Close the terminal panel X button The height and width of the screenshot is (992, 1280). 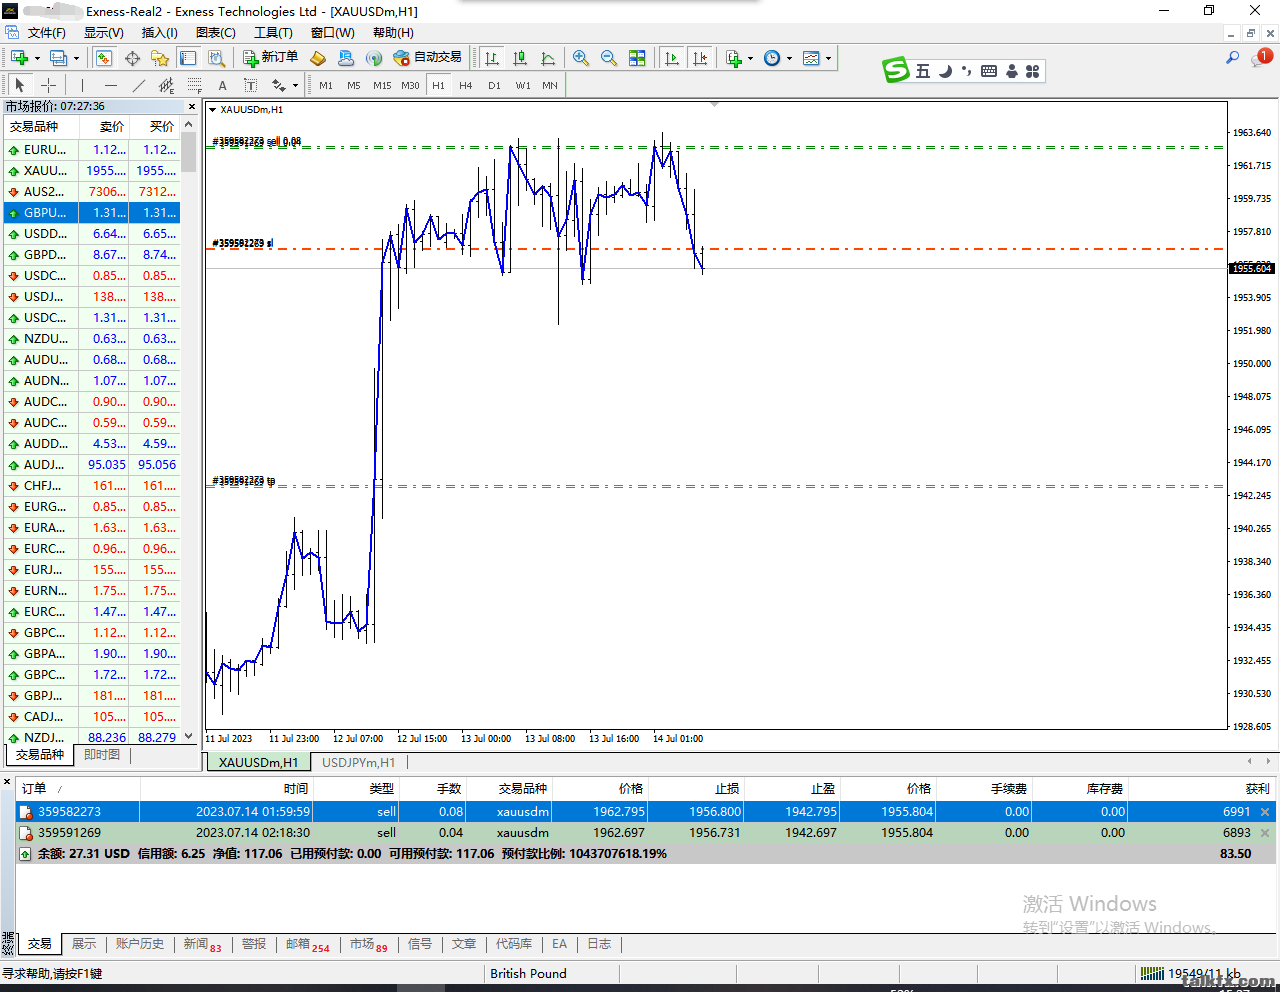coord(7,782)
